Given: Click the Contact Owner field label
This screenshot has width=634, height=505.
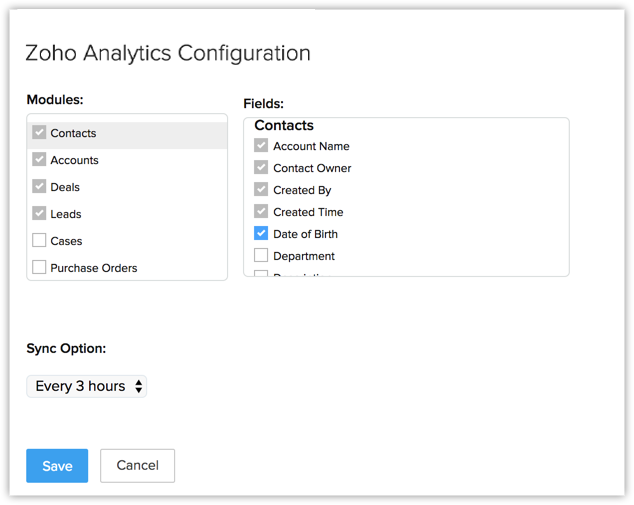Looking at the screenshot, I should tap(312, 168).
